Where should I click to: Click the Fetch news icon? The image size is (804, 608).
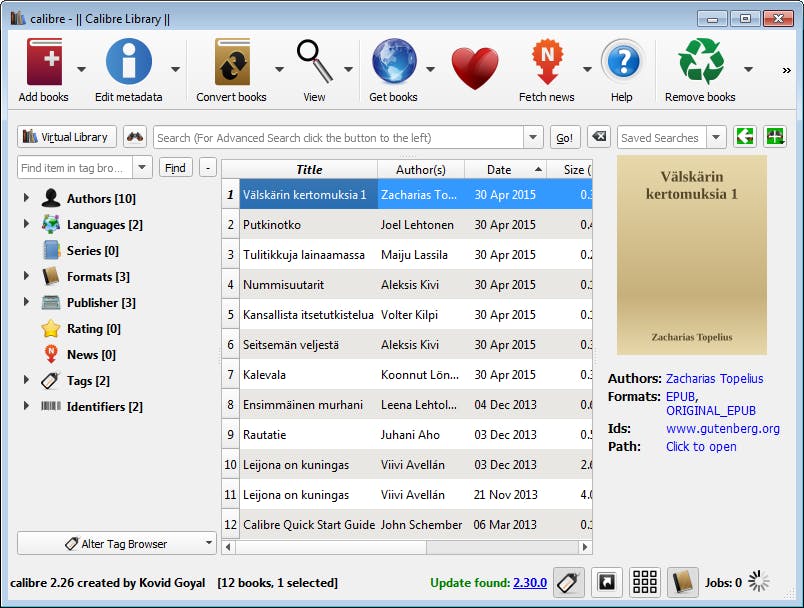pyautogui.click(x=547, y=62)
